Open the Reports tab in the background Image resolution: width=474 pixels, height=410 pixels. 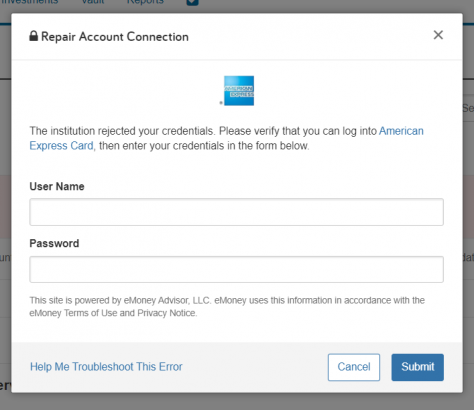point(145,2)
